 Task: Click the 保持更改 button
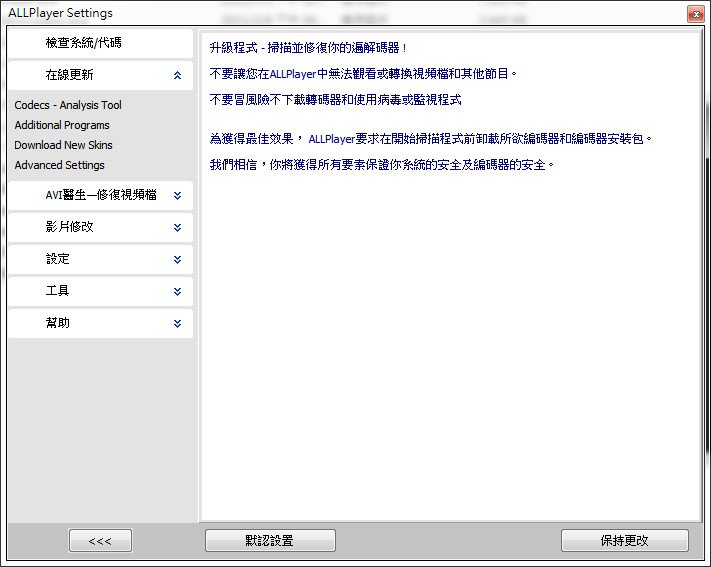coord(624,541)
